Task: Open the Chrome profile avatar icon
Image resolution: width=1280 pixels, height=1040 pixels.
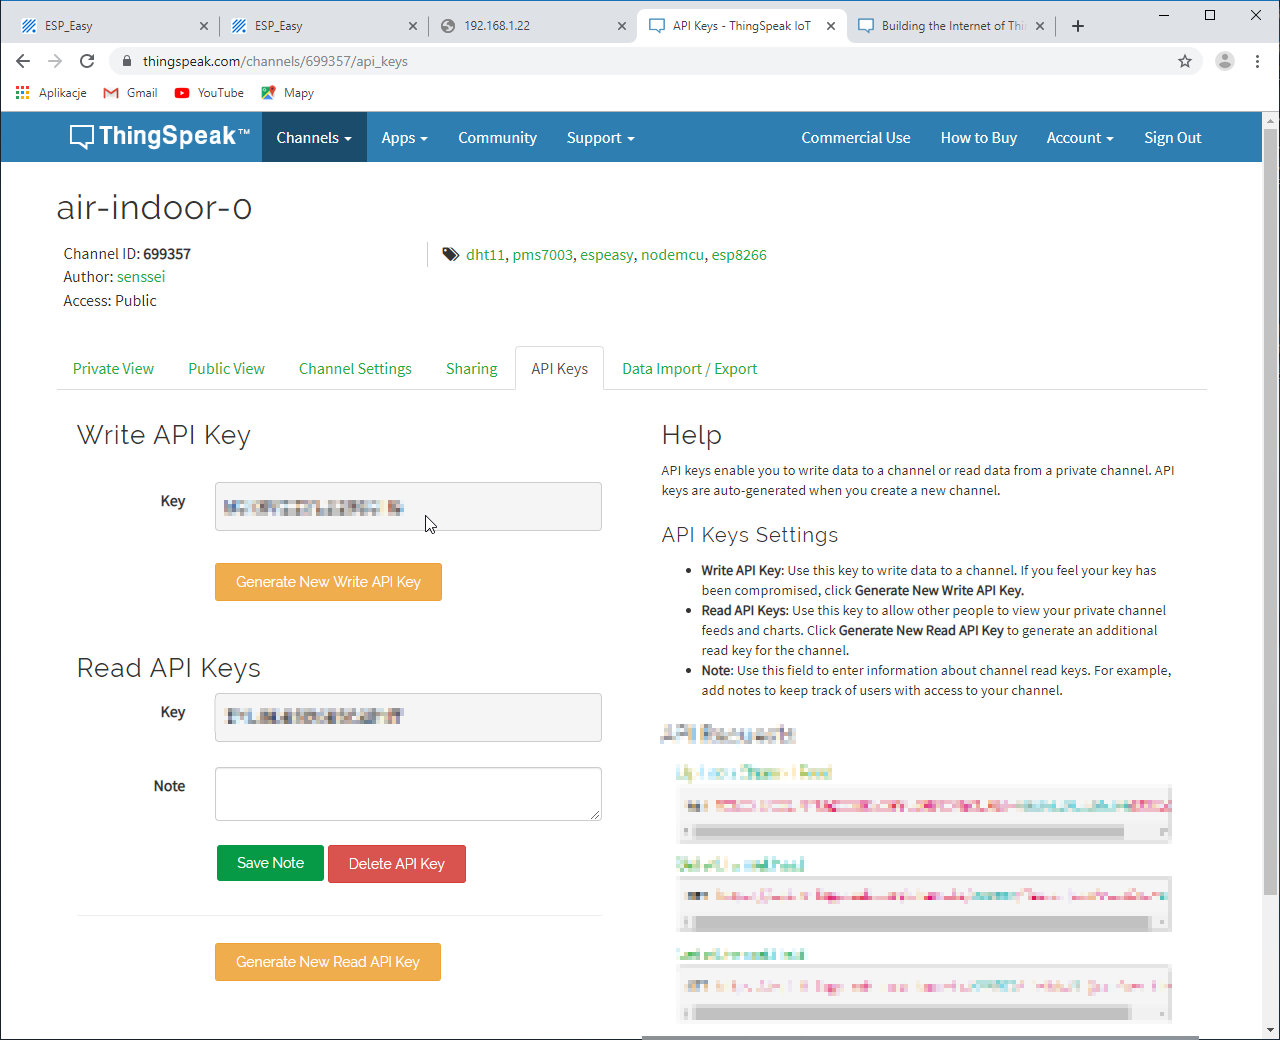Action: 1224,61
